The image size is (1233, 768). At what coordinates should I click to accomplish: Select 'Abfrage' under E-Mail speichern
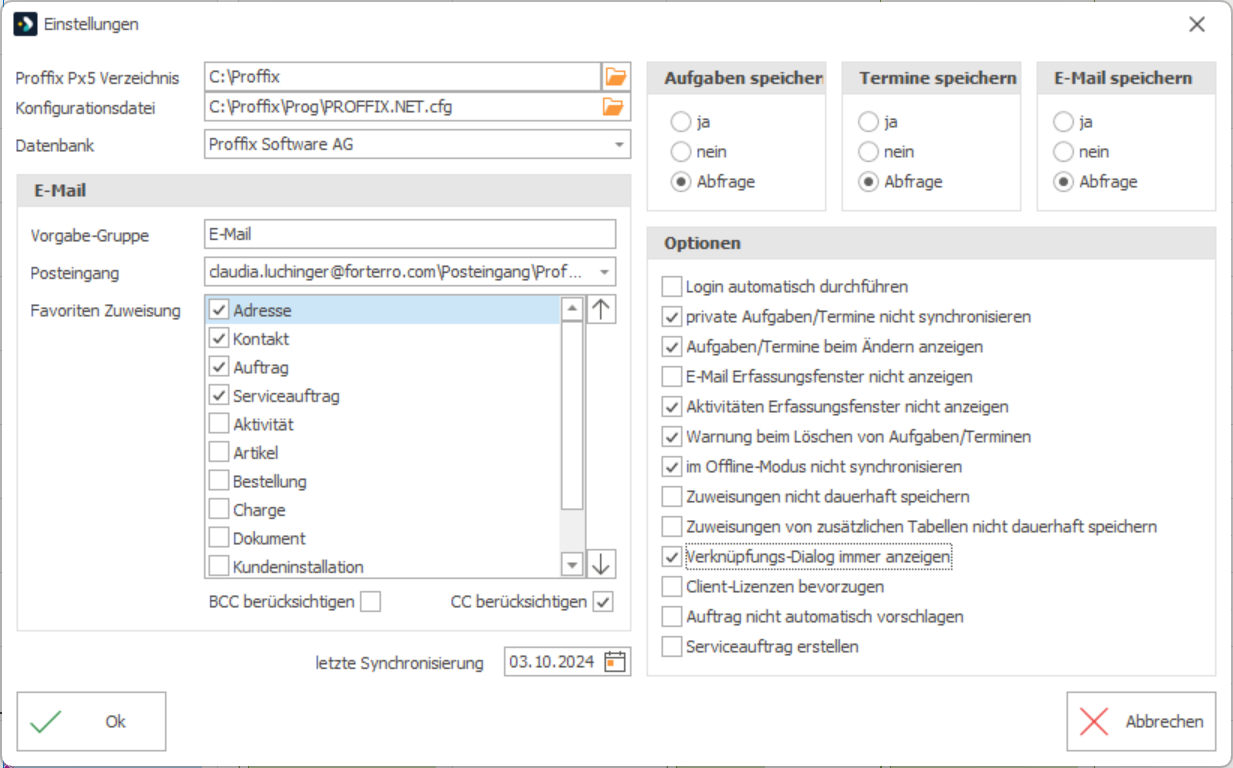pyautogui.click(x=1064, y=182)
